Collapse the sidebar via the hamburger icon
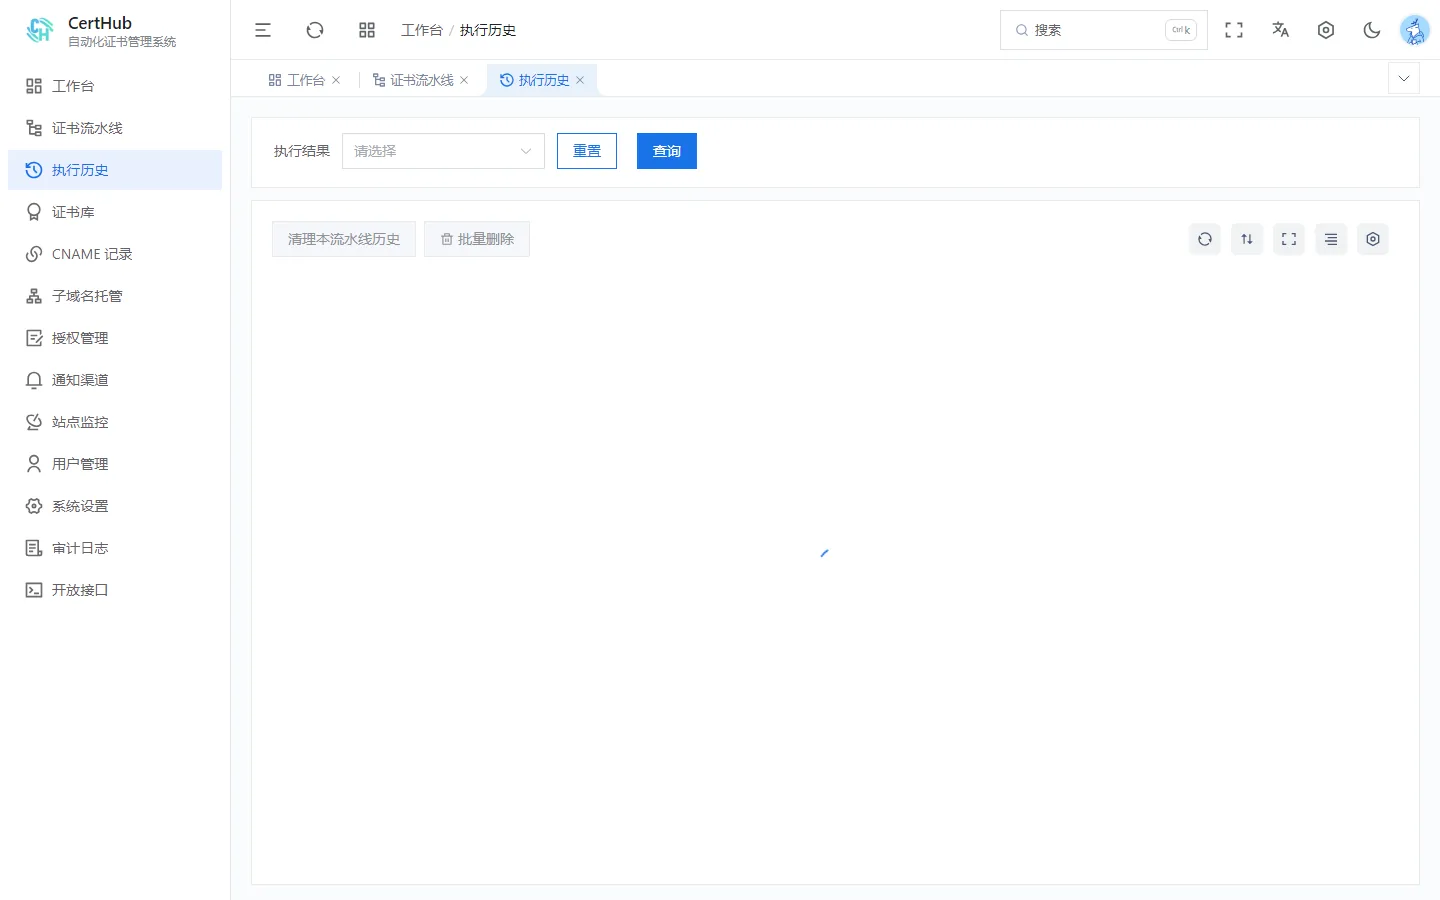1440x900 pixels. [x=263, y=30]
